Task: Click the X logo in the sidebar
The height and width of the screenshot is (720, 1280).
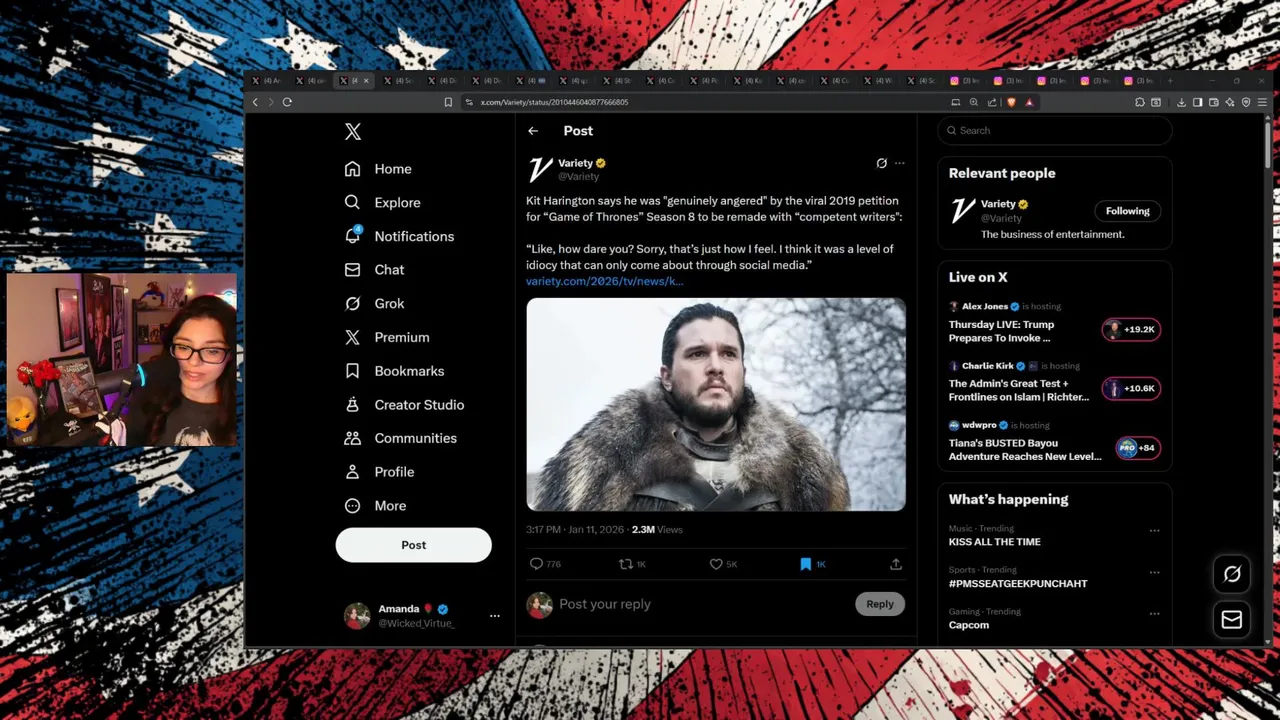Action: [x=352, y=131]
